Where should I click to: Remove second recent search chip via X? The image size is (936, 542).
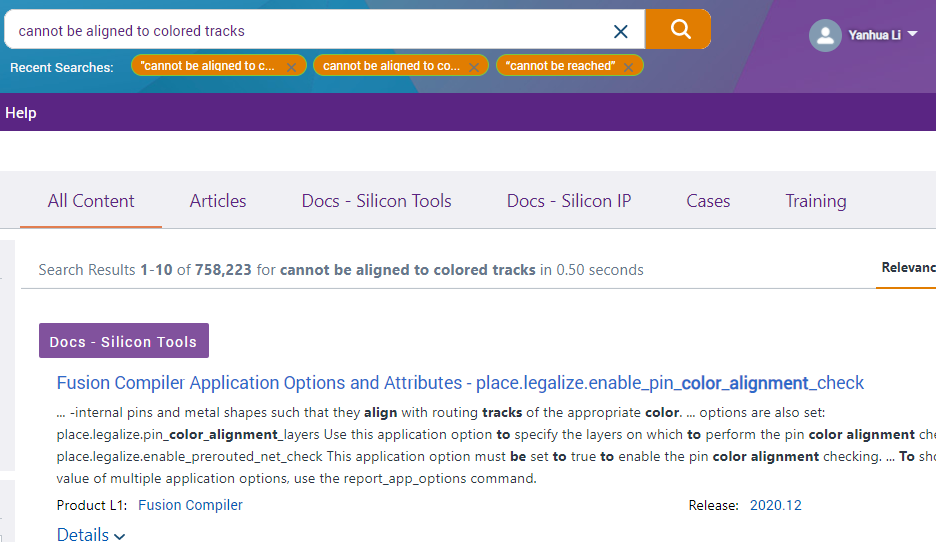[474, 67]
